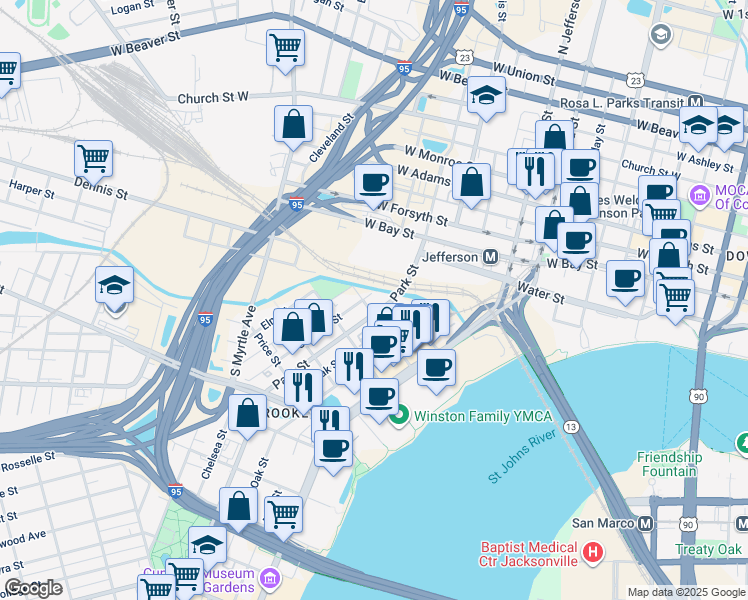
Task: Select the Jefferson metro station icon
Action: tap(491, 256)
